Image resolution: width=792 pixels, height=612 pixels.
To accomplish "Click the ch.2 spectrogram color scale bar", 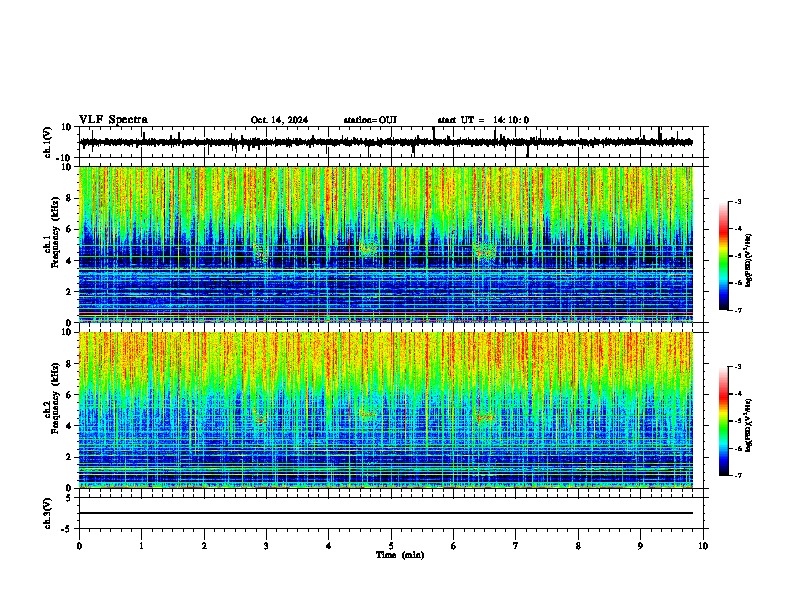I will (723, 421).
